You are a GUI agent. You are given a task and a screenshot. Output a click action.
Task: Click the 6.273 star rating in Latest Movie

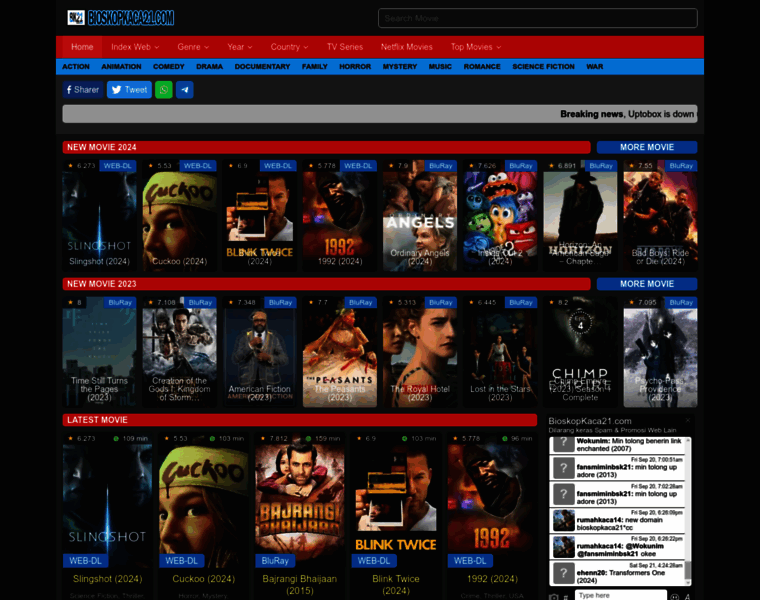coord(82,439)
